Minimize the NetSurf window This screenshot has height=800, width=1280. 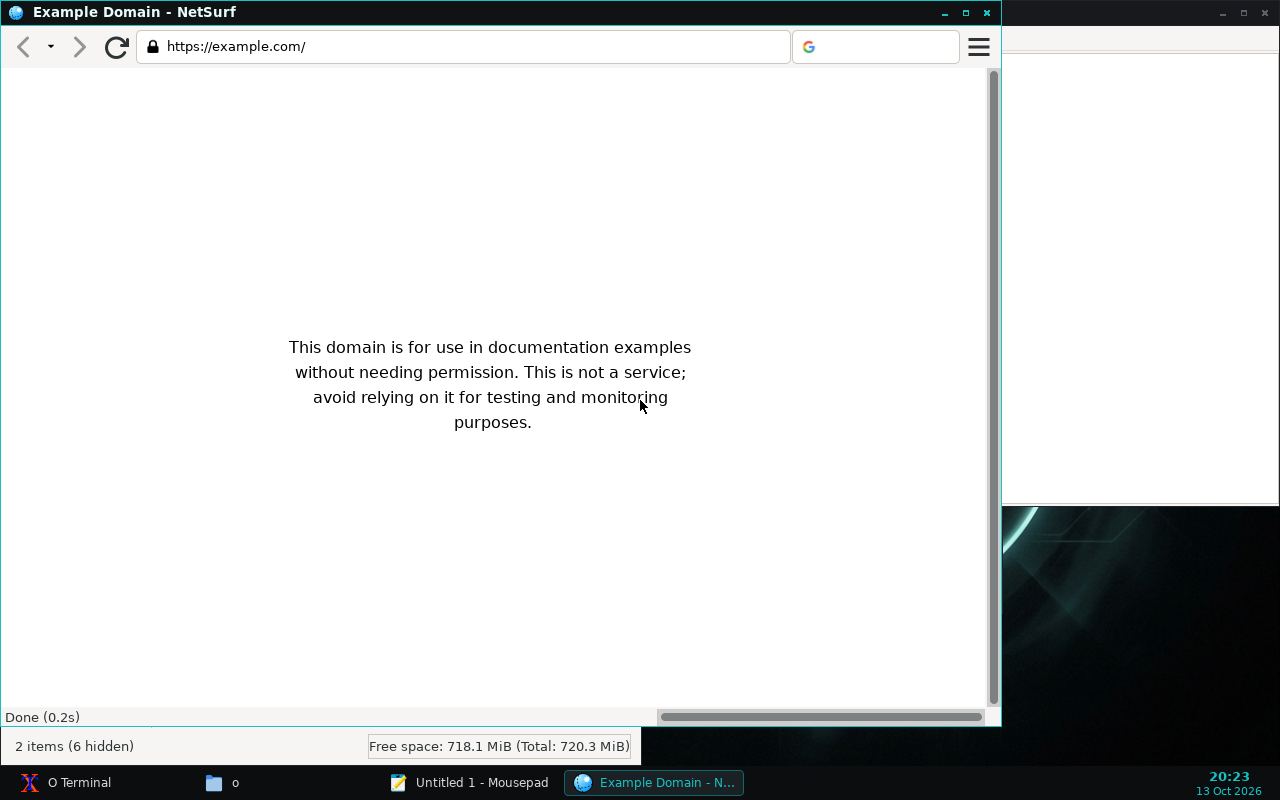click(945, 13)
